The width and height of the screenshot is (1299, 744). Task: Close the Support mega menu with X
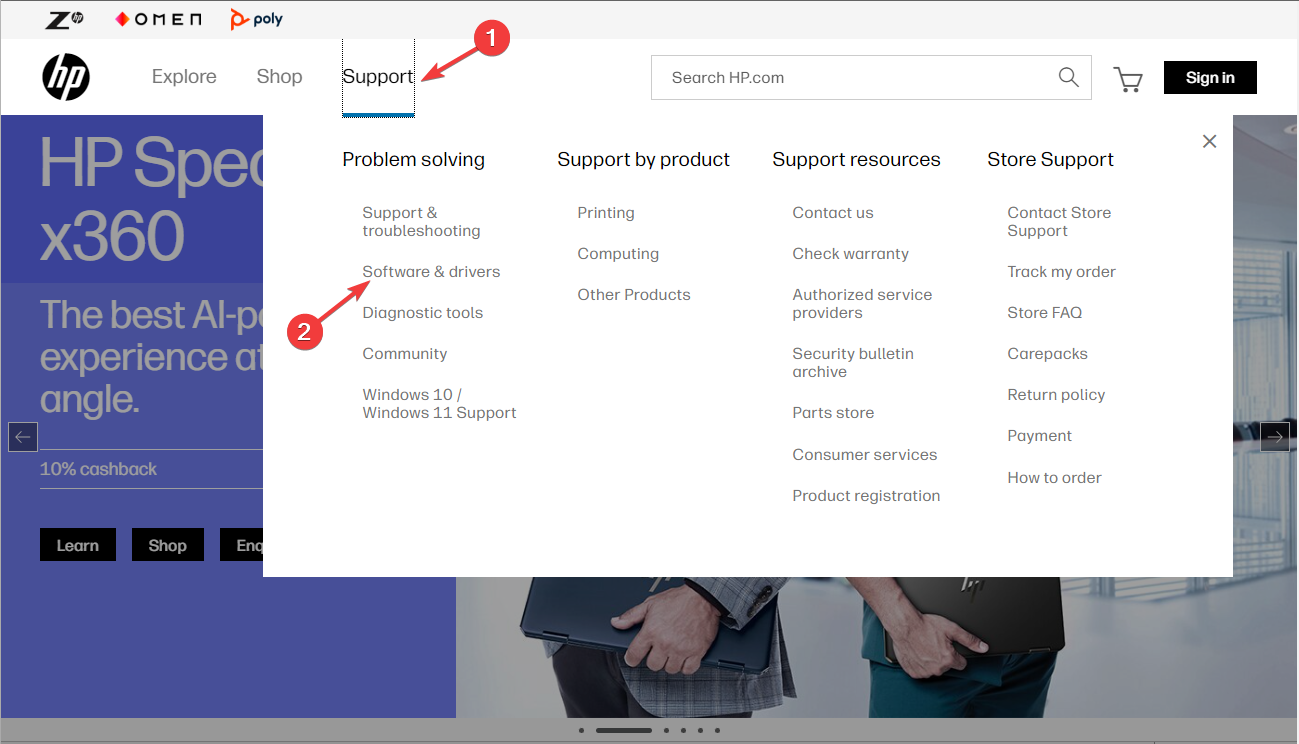click(1209, 141)
